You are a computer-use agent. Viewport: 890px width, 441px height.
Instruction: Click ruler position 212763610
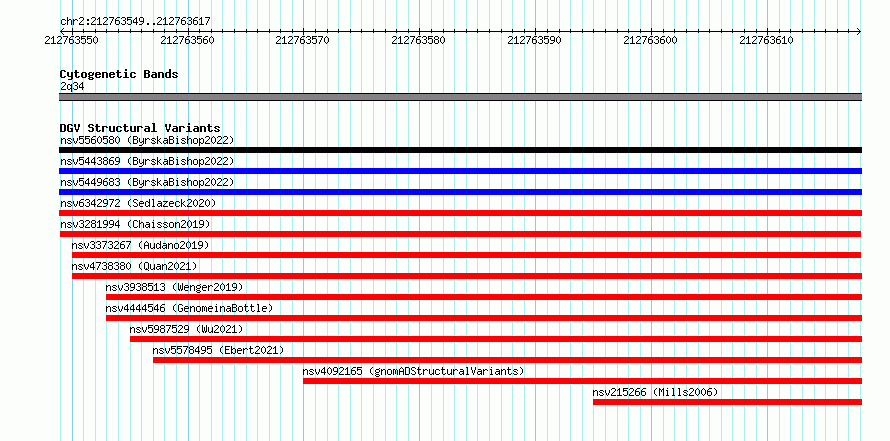[767, 40]
